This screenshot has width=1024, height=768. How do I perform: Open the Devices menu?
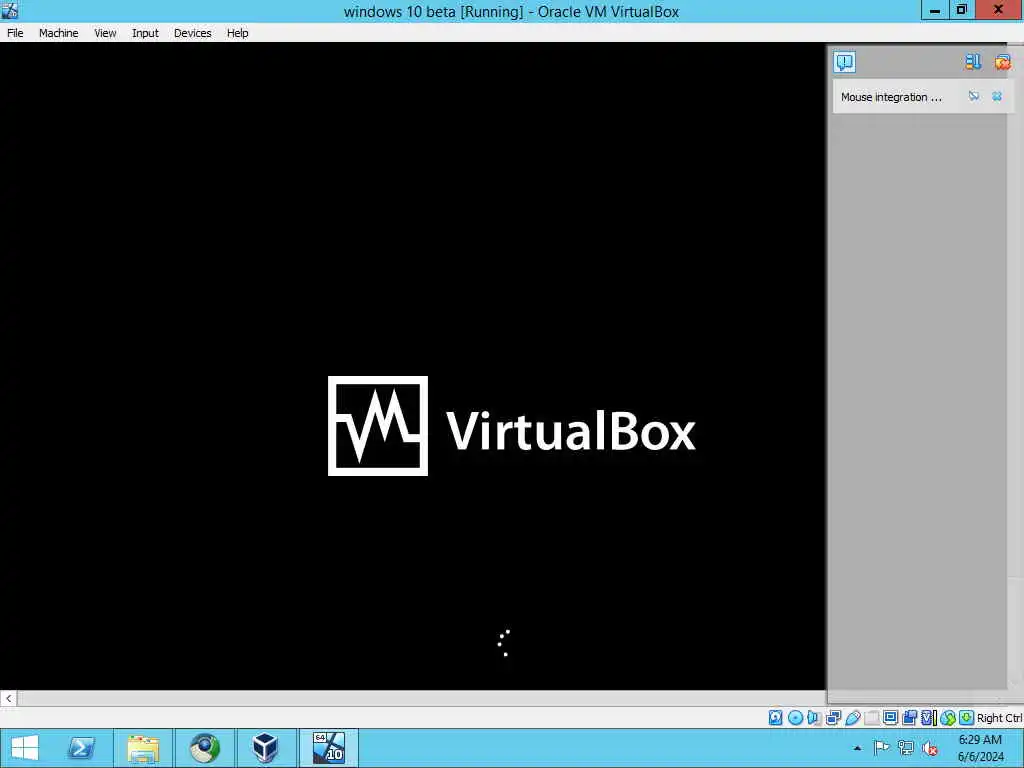pos(192,33)
